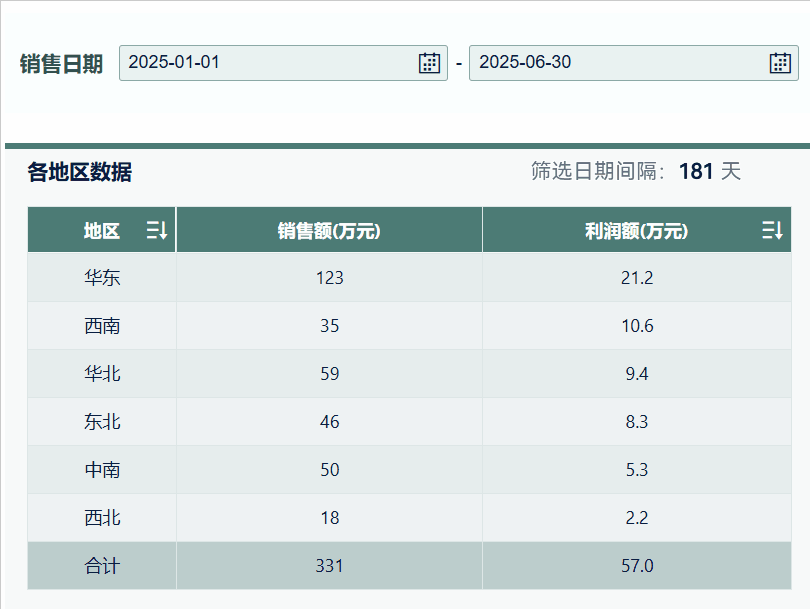Screen dimensions: 810x609
Task: Open the start date calendar picker
Action: (429, 63)
